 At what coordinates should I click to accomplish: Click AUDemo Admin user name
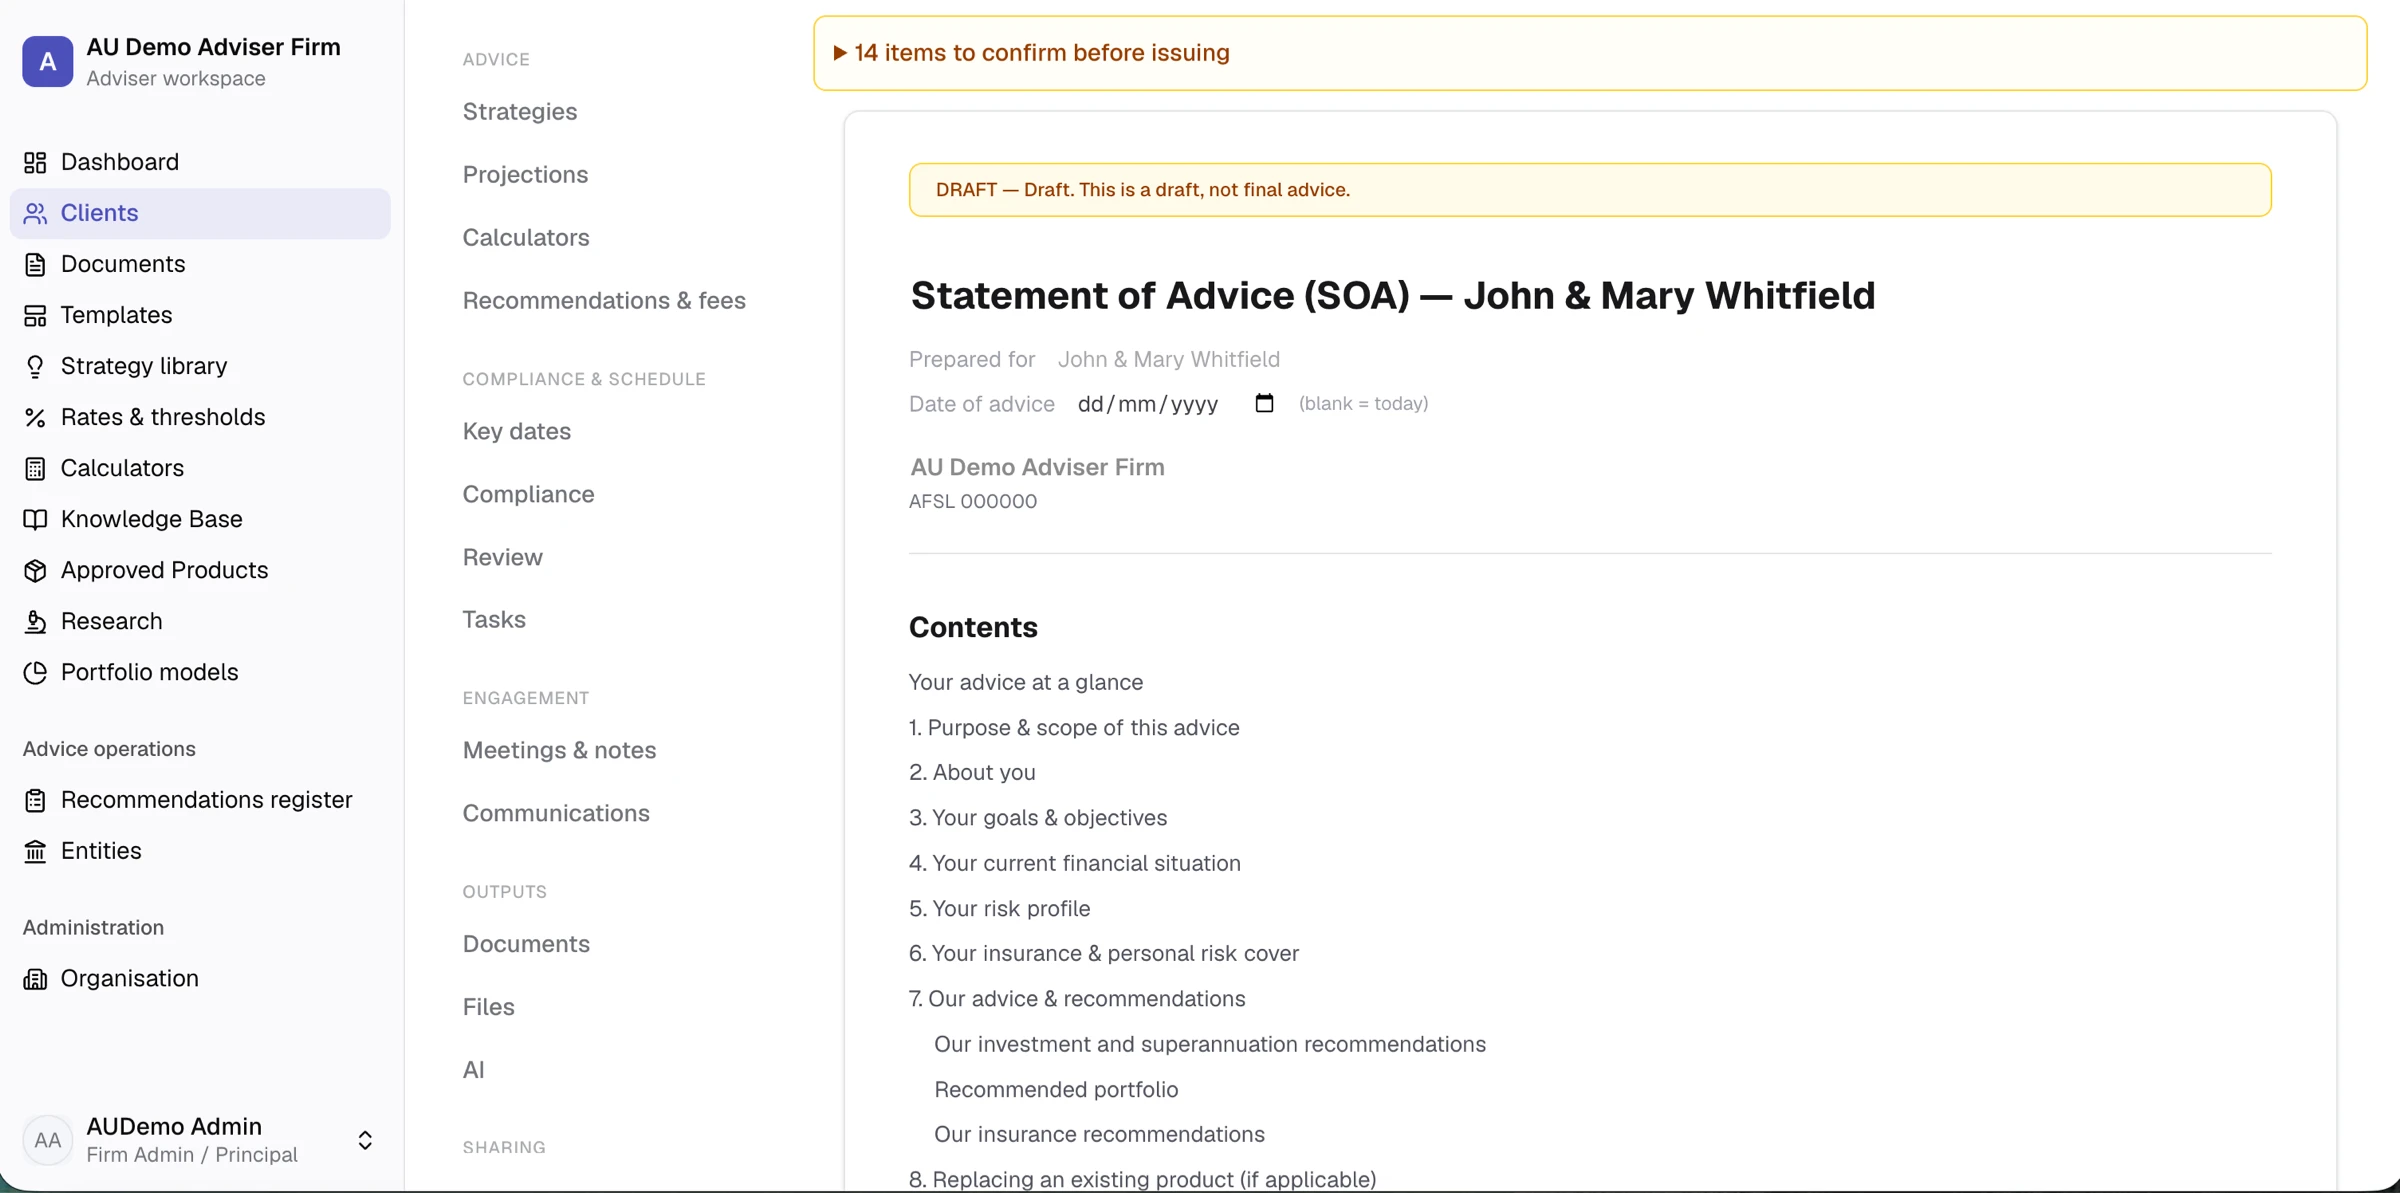tap(174, 1126)
